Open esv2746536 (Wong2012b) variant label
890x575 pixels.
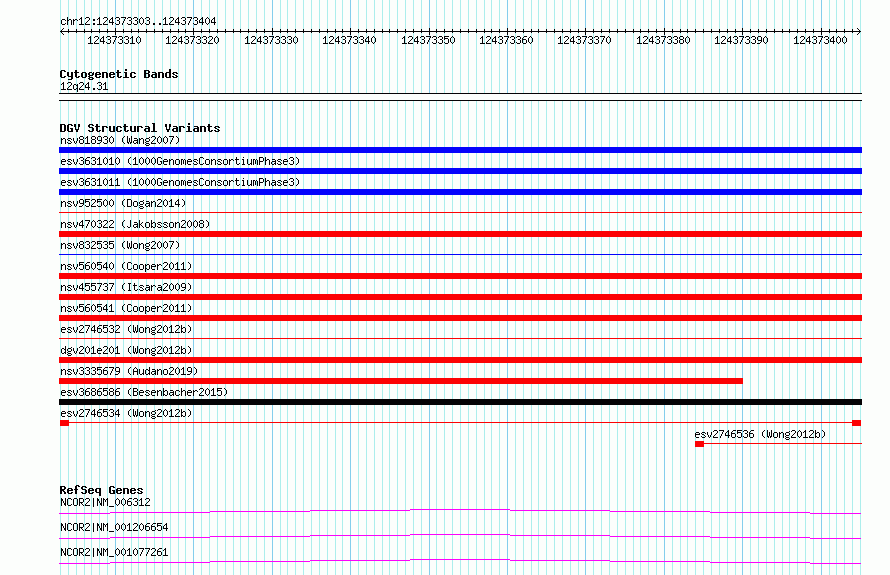coord(760,434)
